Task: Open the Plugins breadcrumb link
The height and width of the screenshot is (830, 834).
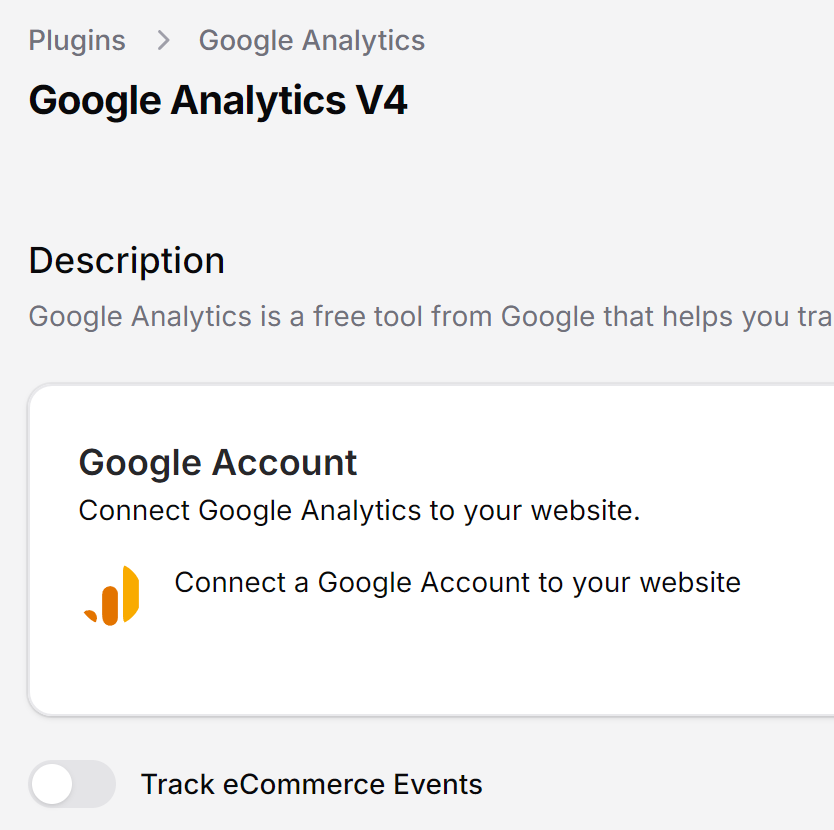Action: click(77, 41)
